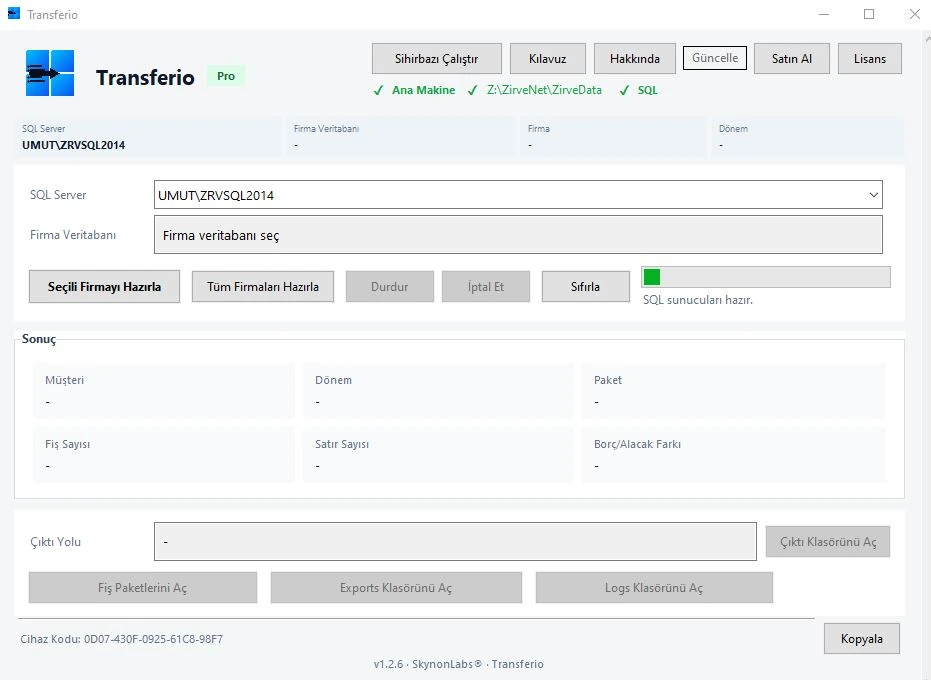The image size is (931, 680).
Task: Click the SQL status green checkmark
Action: (624, 91)
